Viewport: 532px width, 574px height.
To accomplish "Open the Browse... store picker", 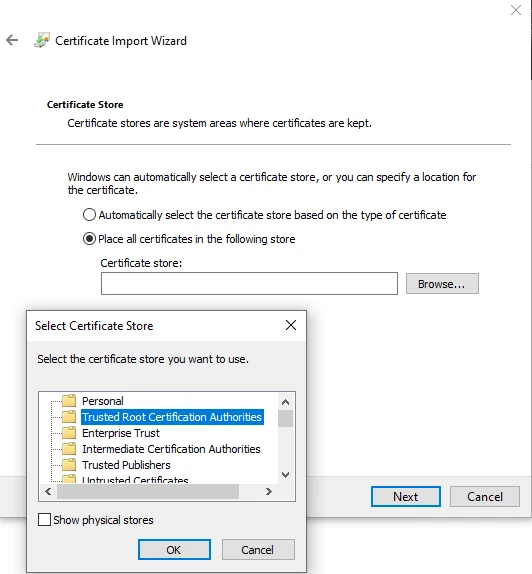I will (x=442, y=284).
